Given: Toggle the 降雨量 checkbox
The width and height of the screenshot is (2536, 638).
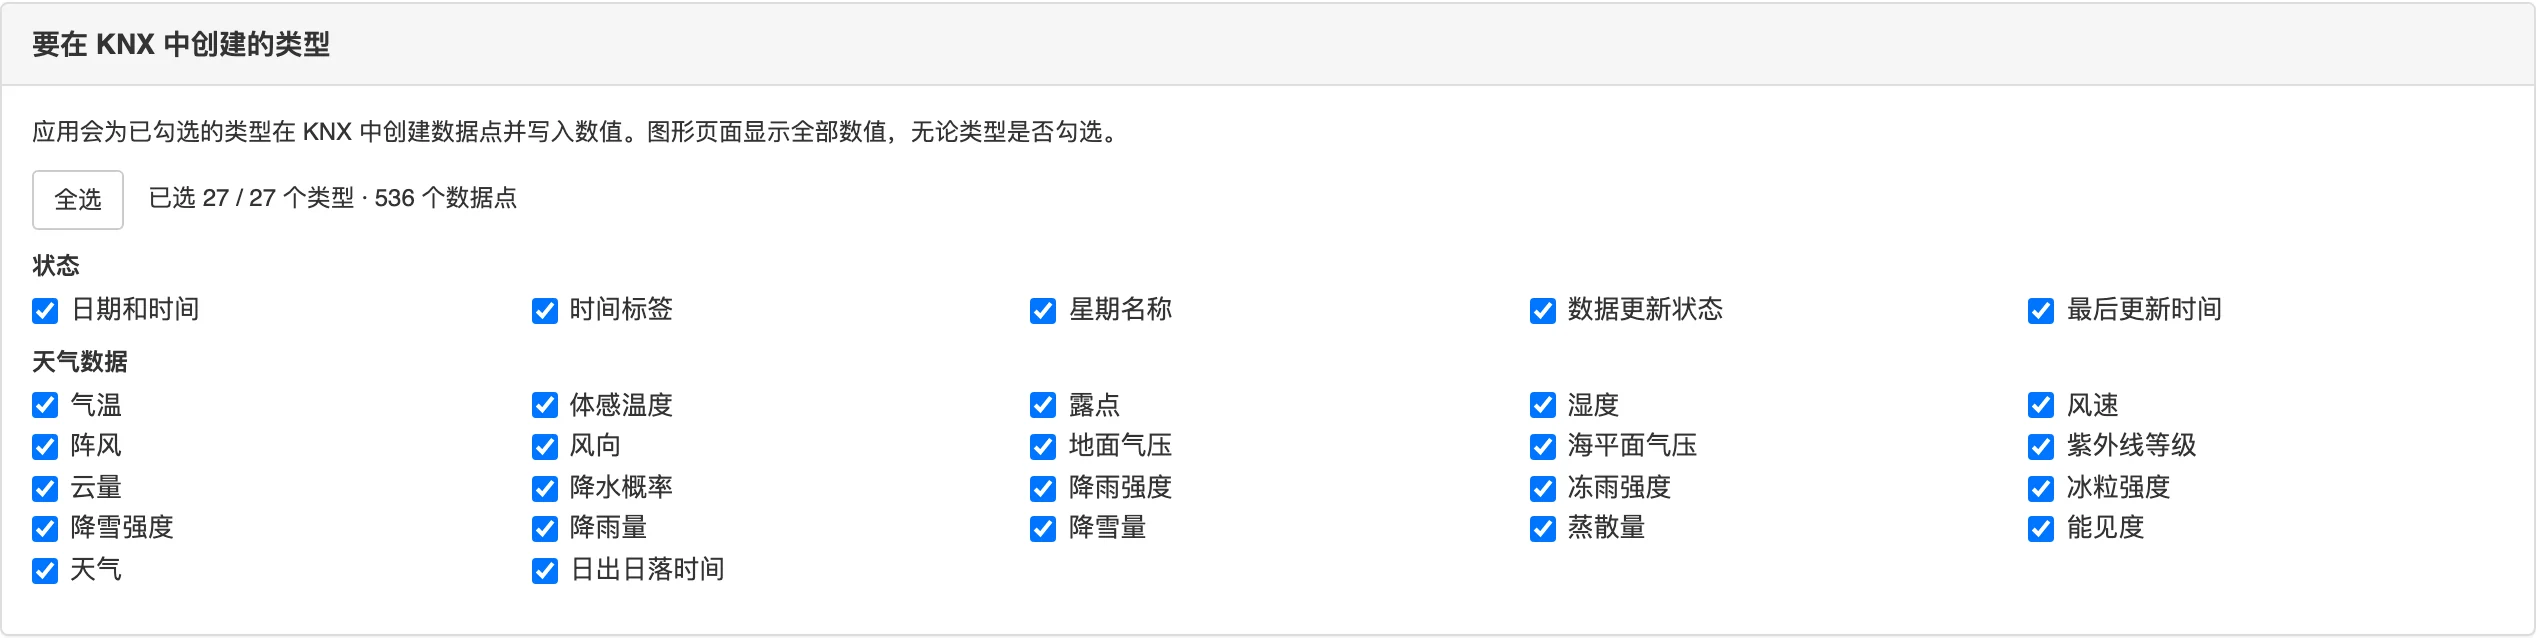Looking at the screenshot, I should click(544, 528).
